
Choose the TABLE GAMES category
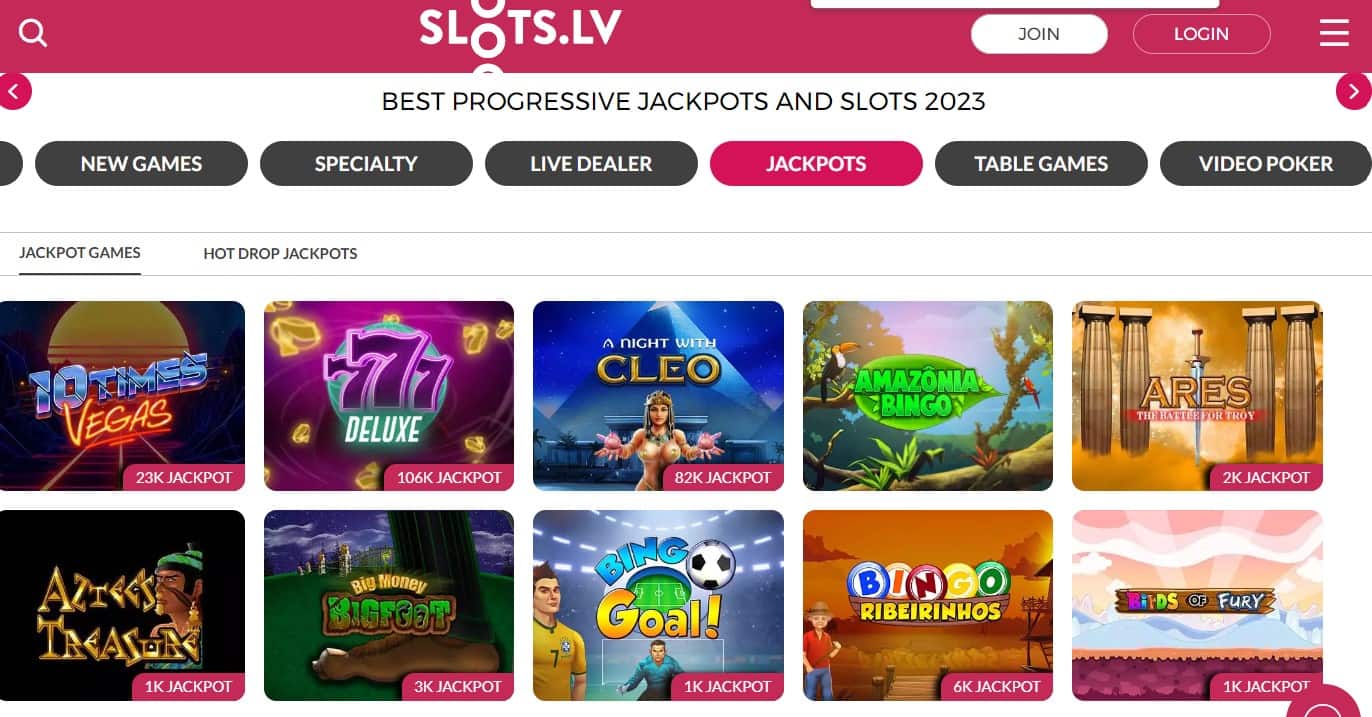click(1041, 164)
